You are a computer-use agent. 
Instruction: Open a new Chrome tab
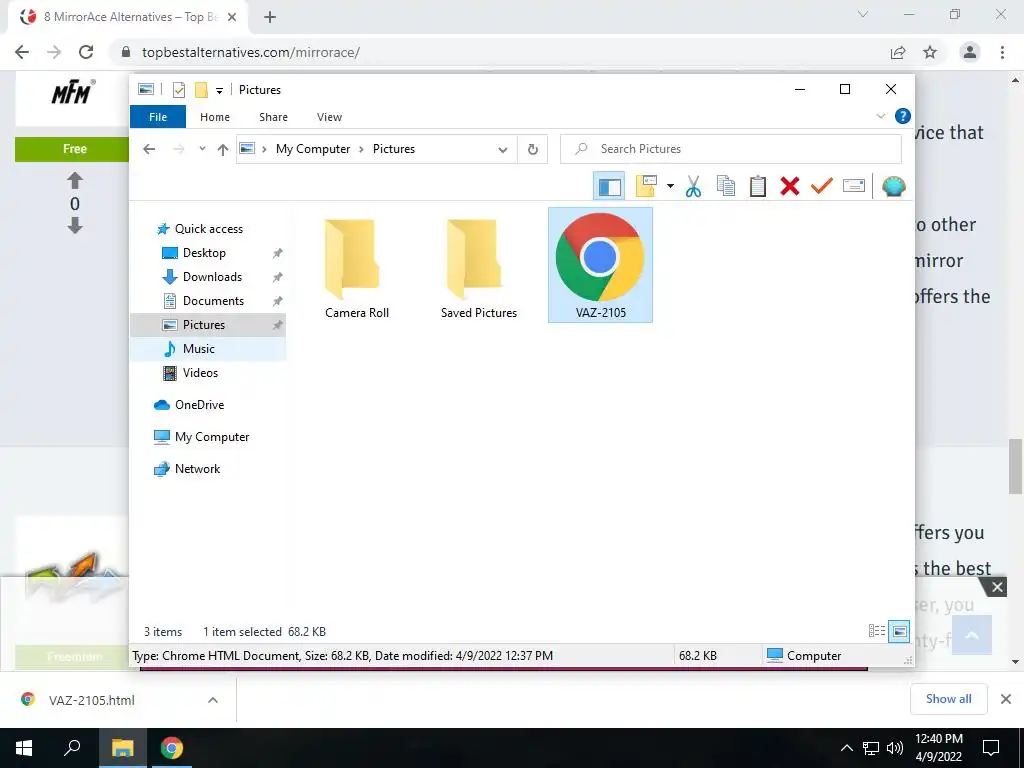270,17
